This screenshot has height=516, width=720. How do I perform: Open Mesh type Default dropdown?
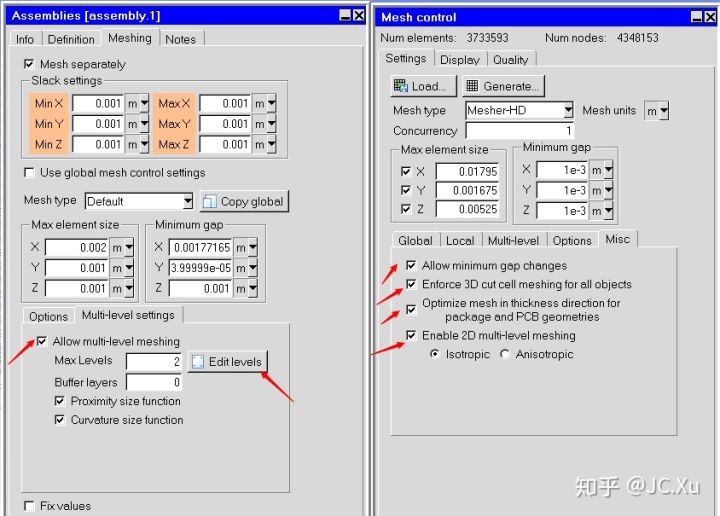pyautogui.click(x=187, y=201)
